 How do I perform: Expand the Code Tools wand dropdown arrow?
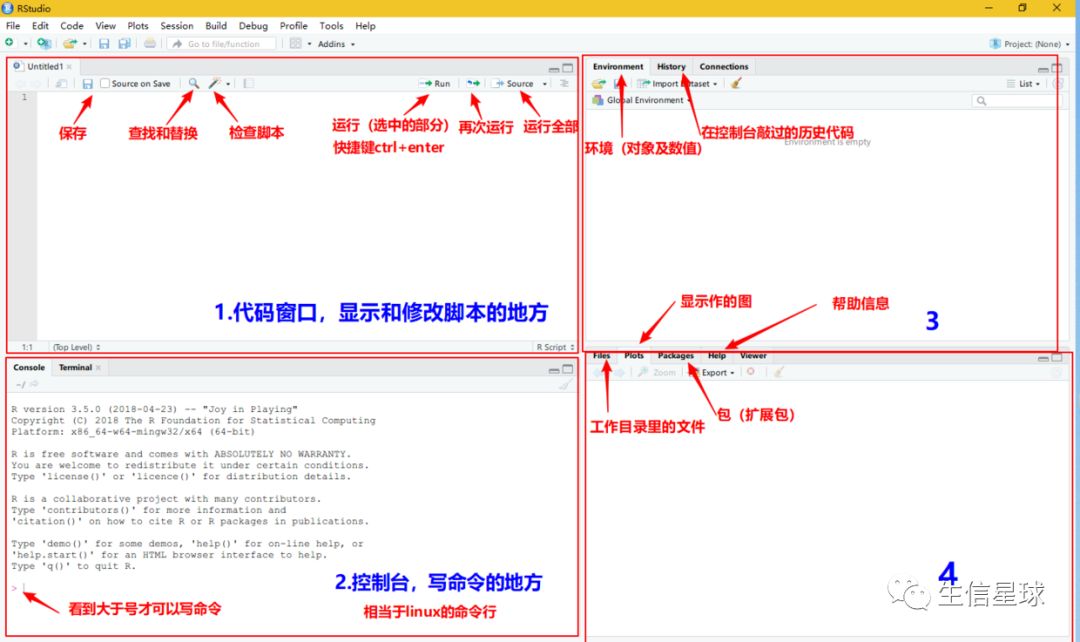click(x=228, y=84)
